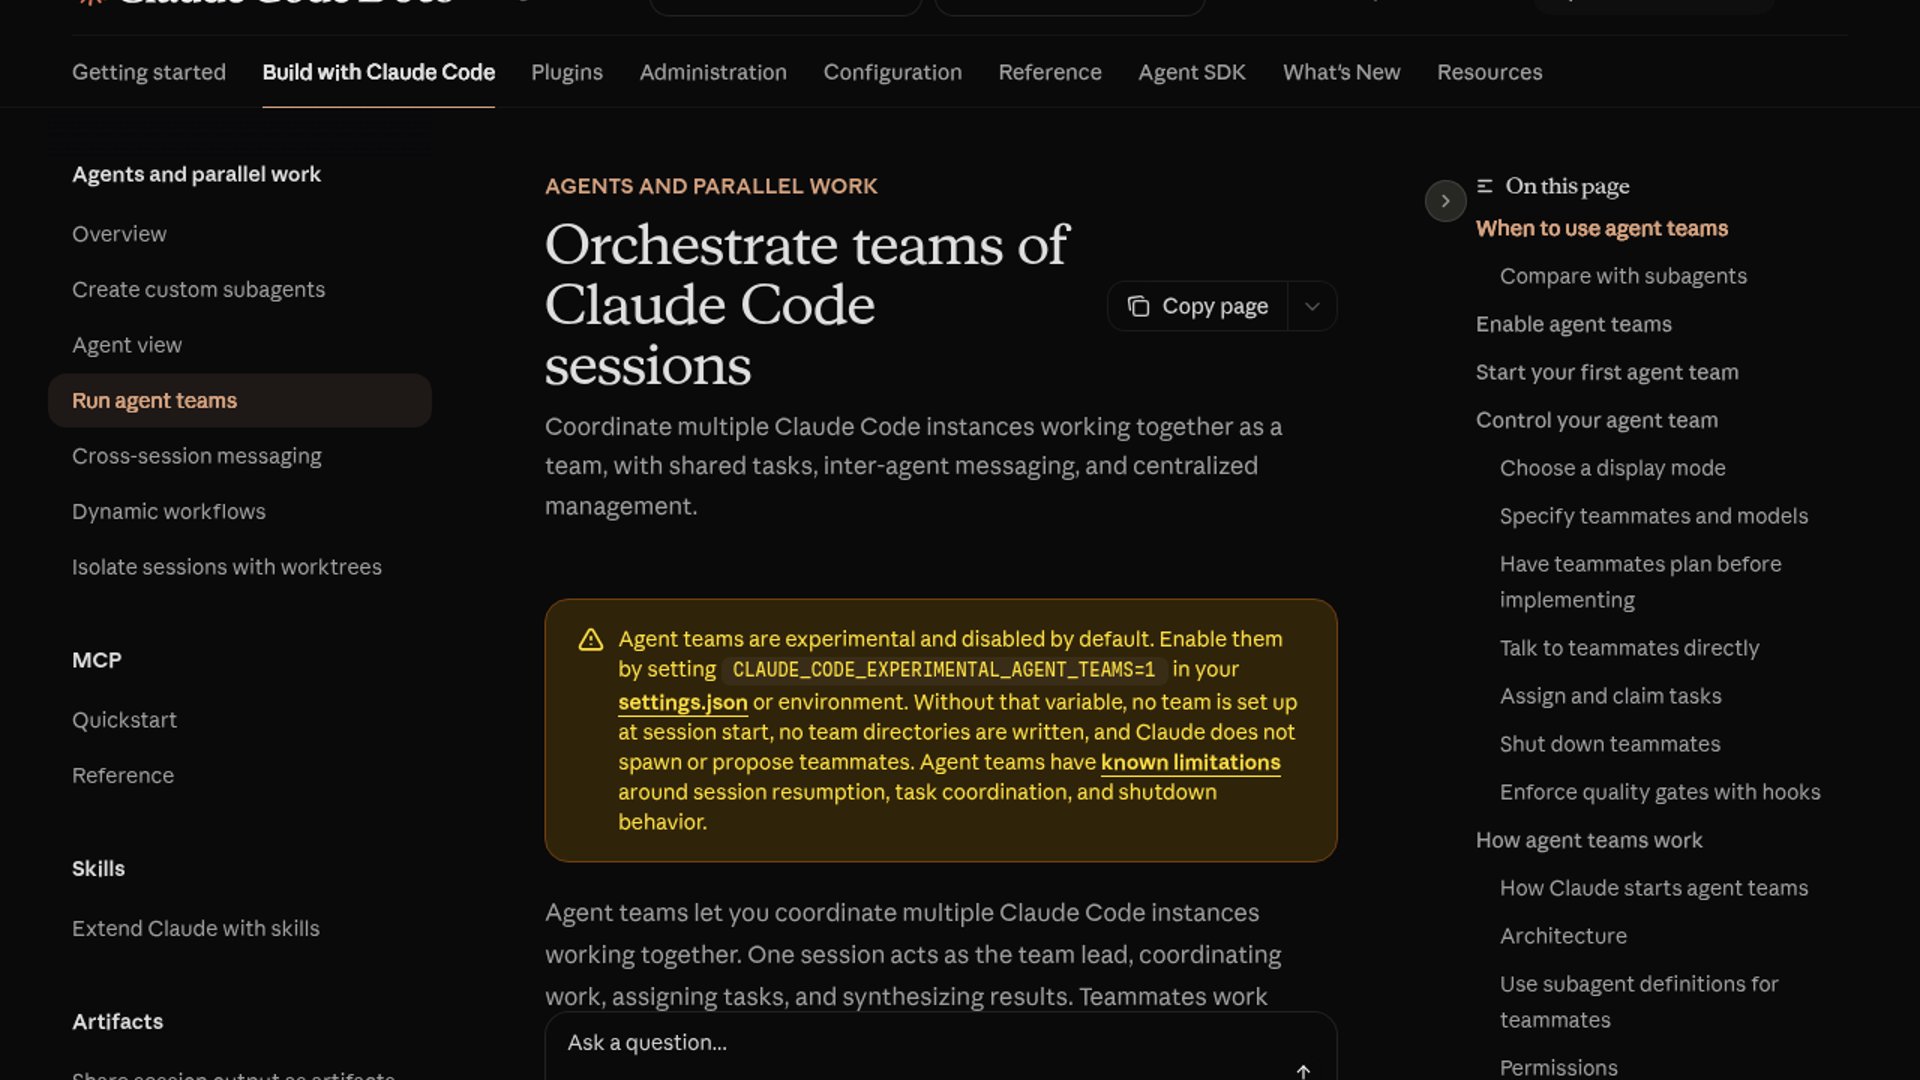Open the Getting started tab

[149, 72]
